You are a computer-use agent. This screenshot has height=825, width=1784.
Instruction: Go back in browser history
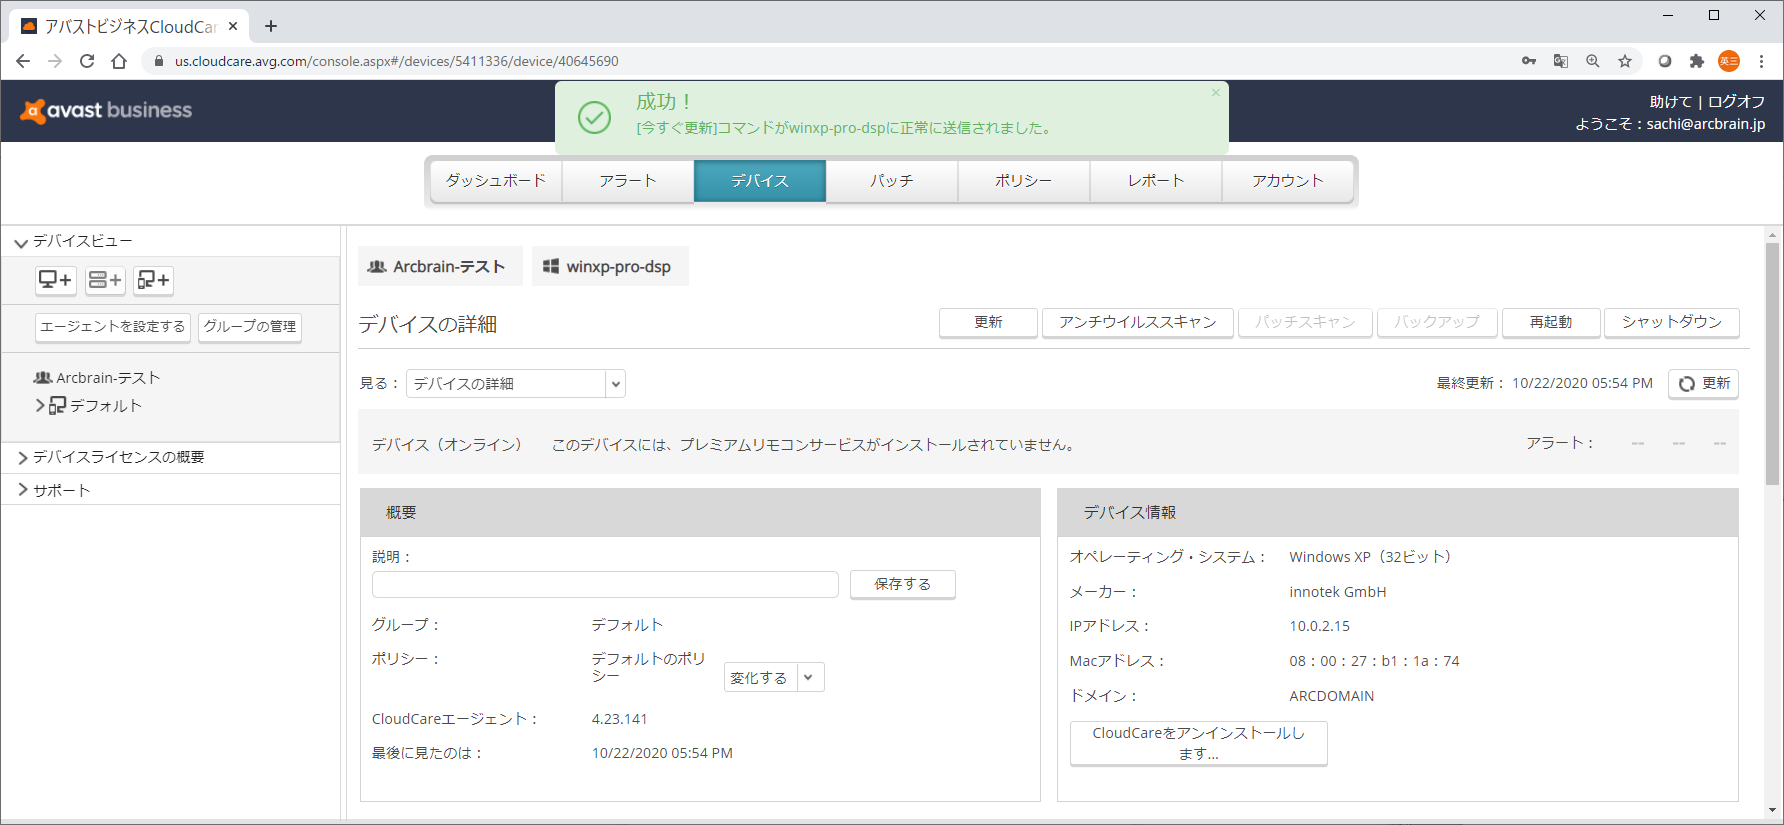23,61
